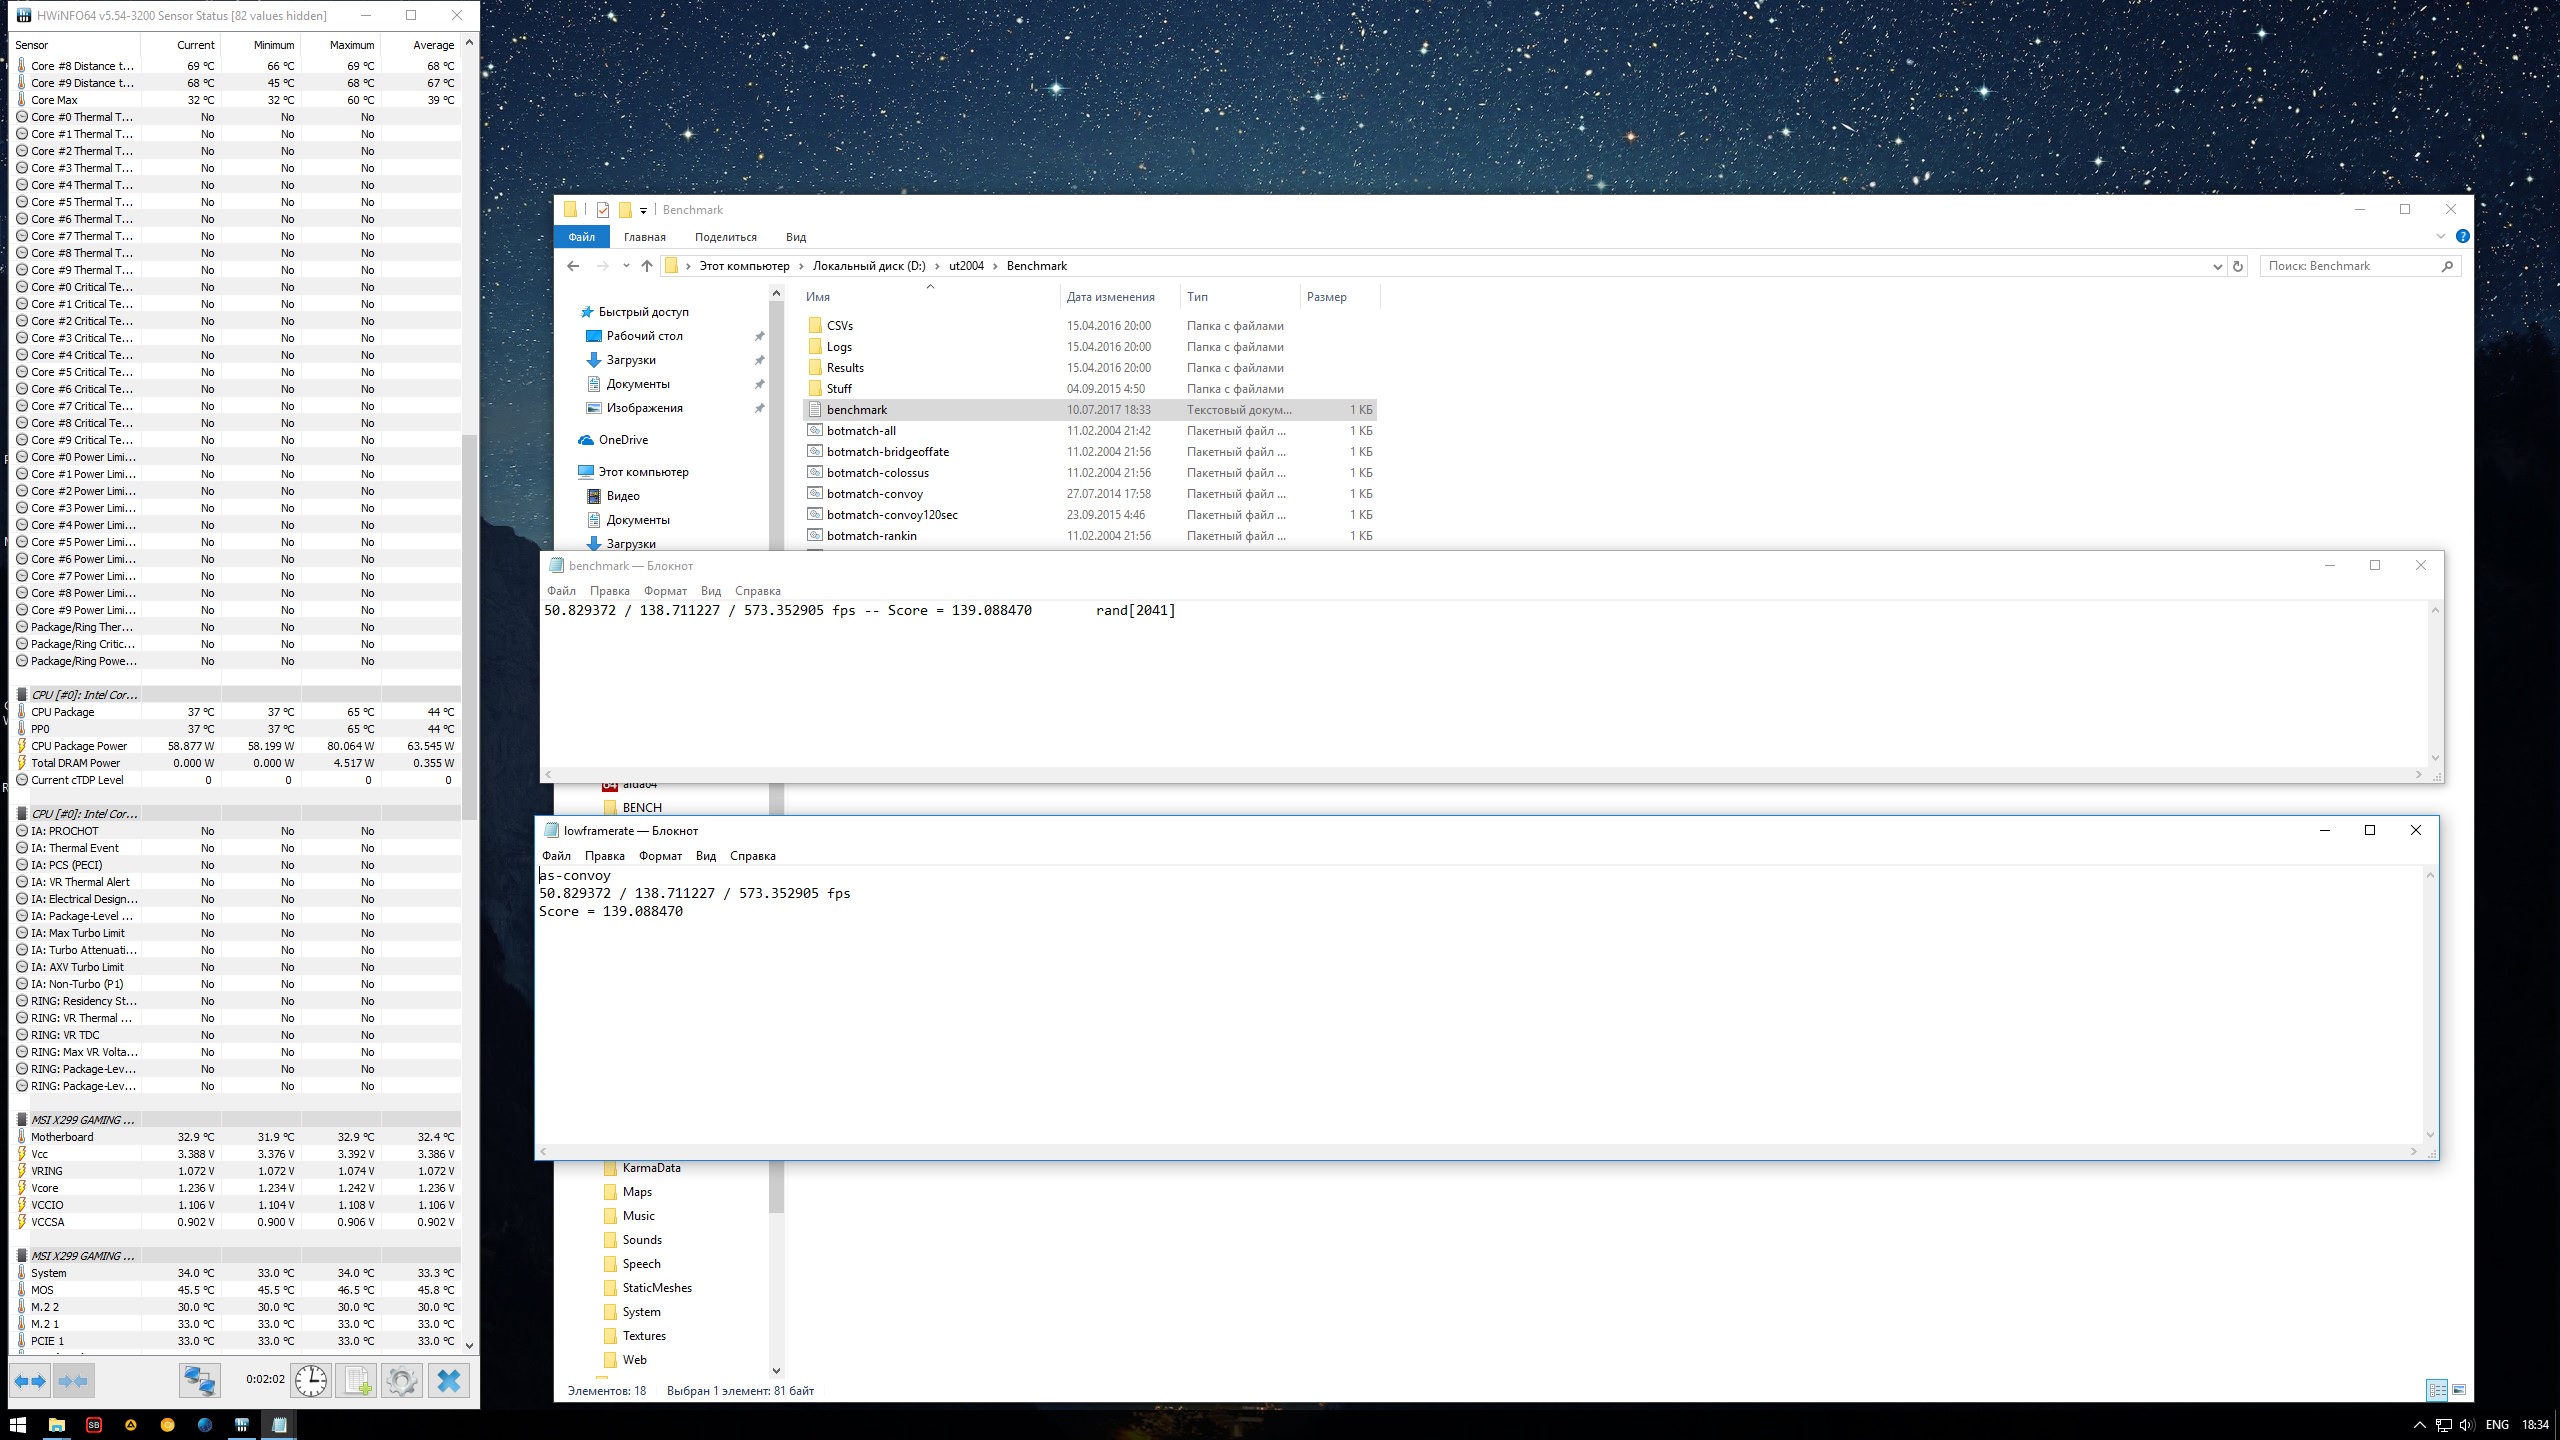The width and height of the screenshot is (2560, 1440).
Task: Refresh the Benchmark folder view
Action: pos(2238,266)
